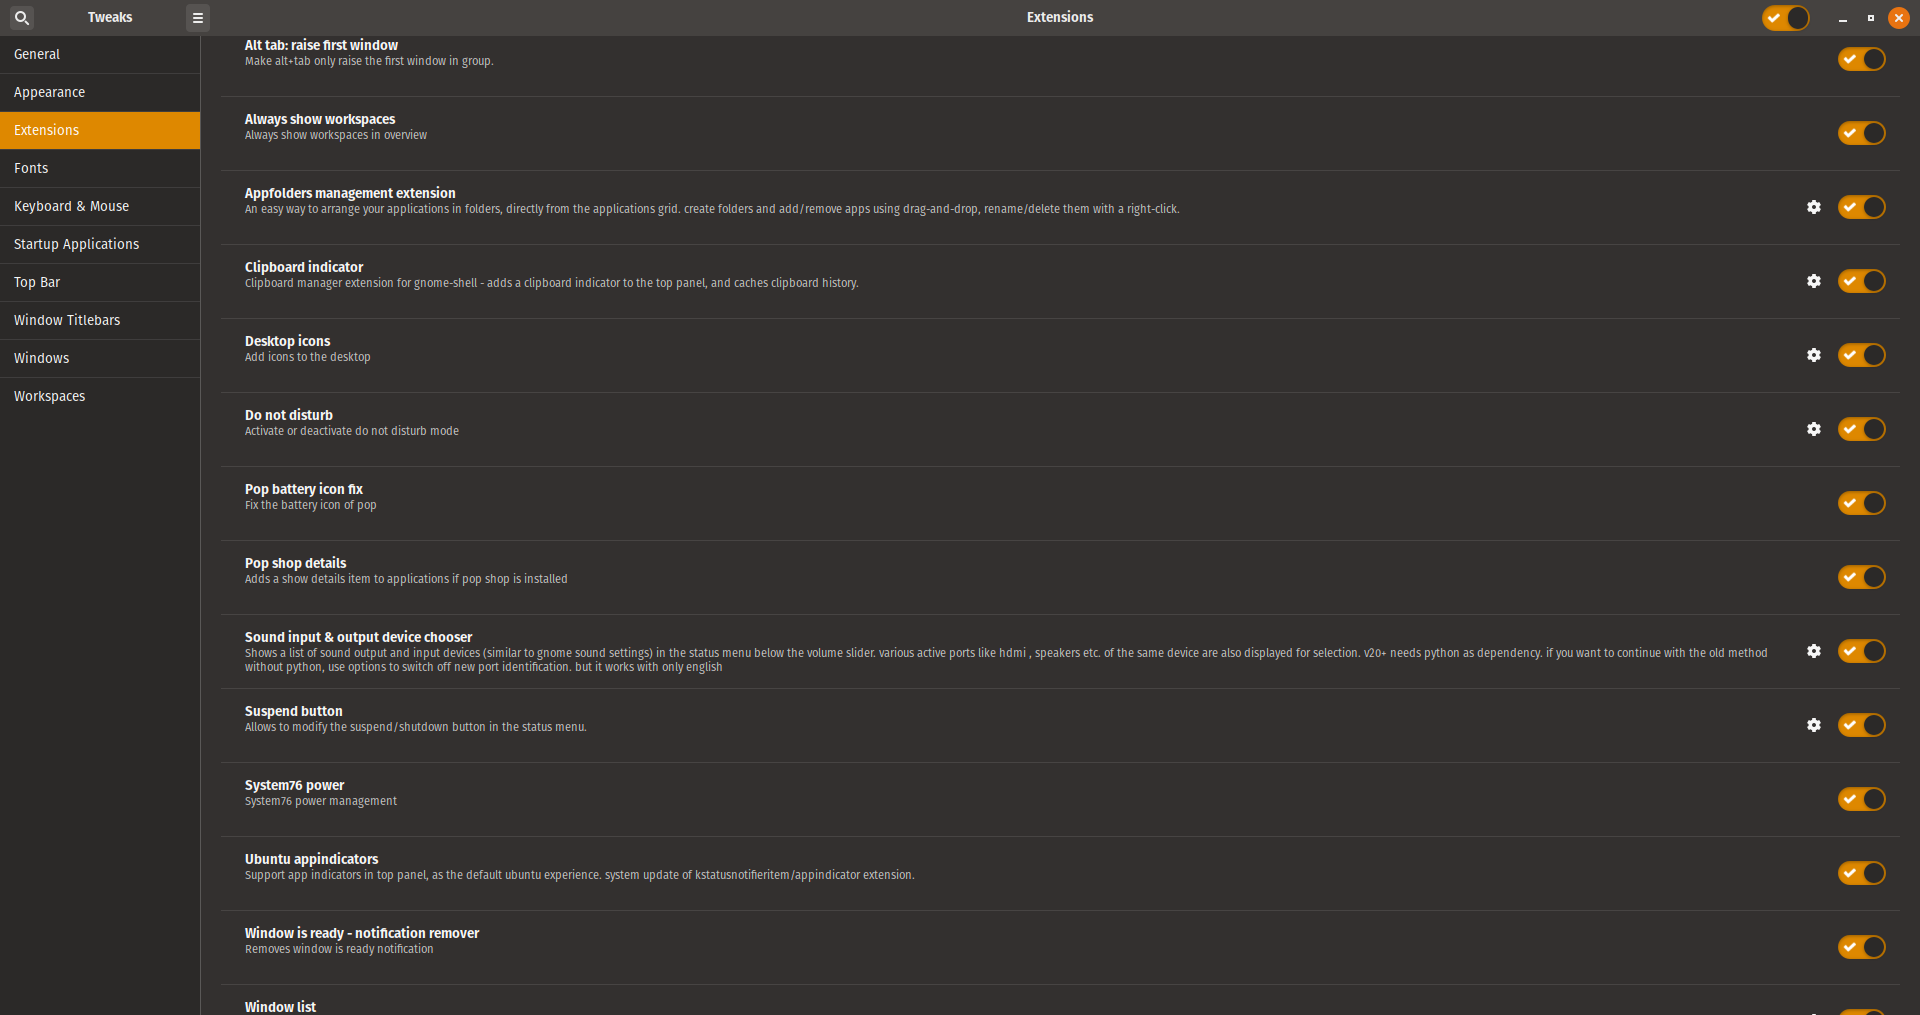The image size is (1920, 1015).
Task: Toggle Sound input & output device chooser switch
Action: coord(1862,651)
